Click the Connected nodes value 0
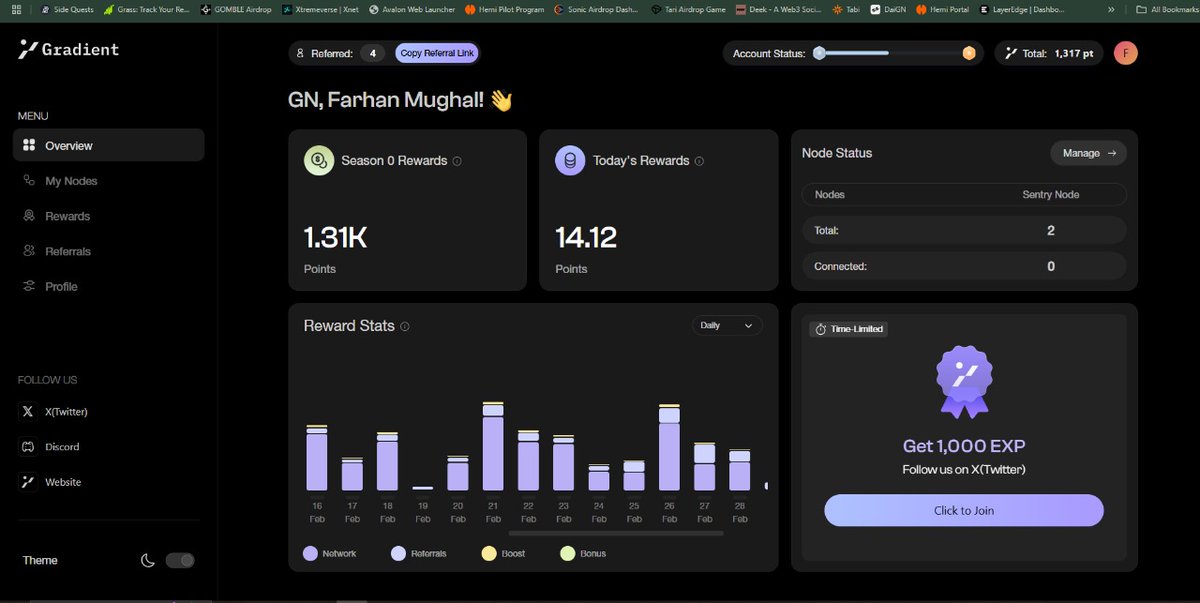This screenshot has height=603, width=1200. (x=1051, y=266)
